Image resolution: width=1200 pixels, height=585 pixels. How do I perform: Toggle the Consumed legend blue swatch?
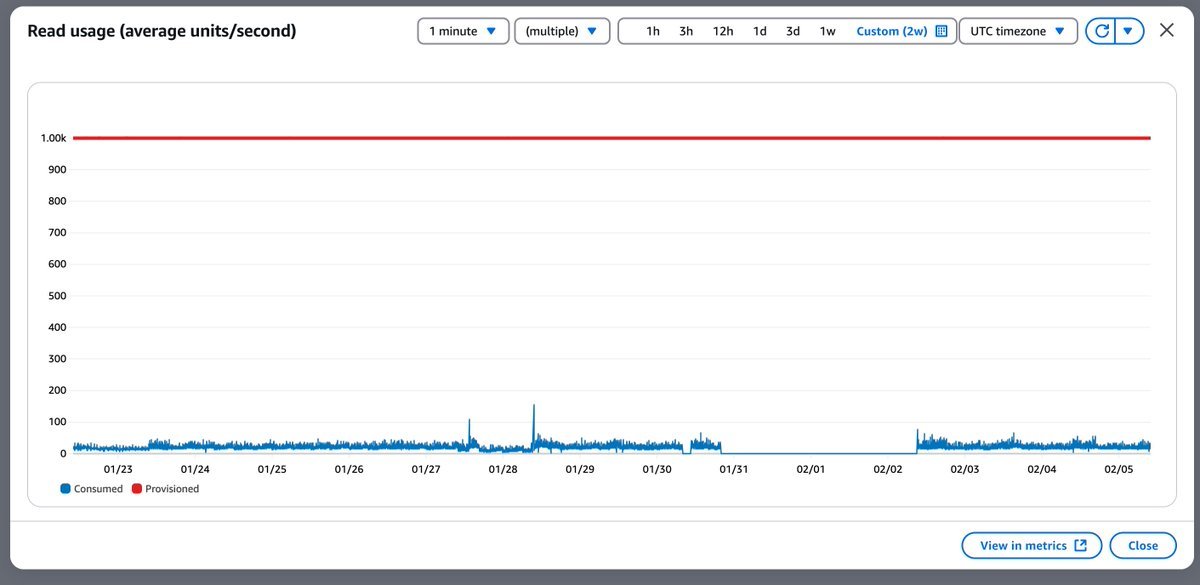[66, 489]
